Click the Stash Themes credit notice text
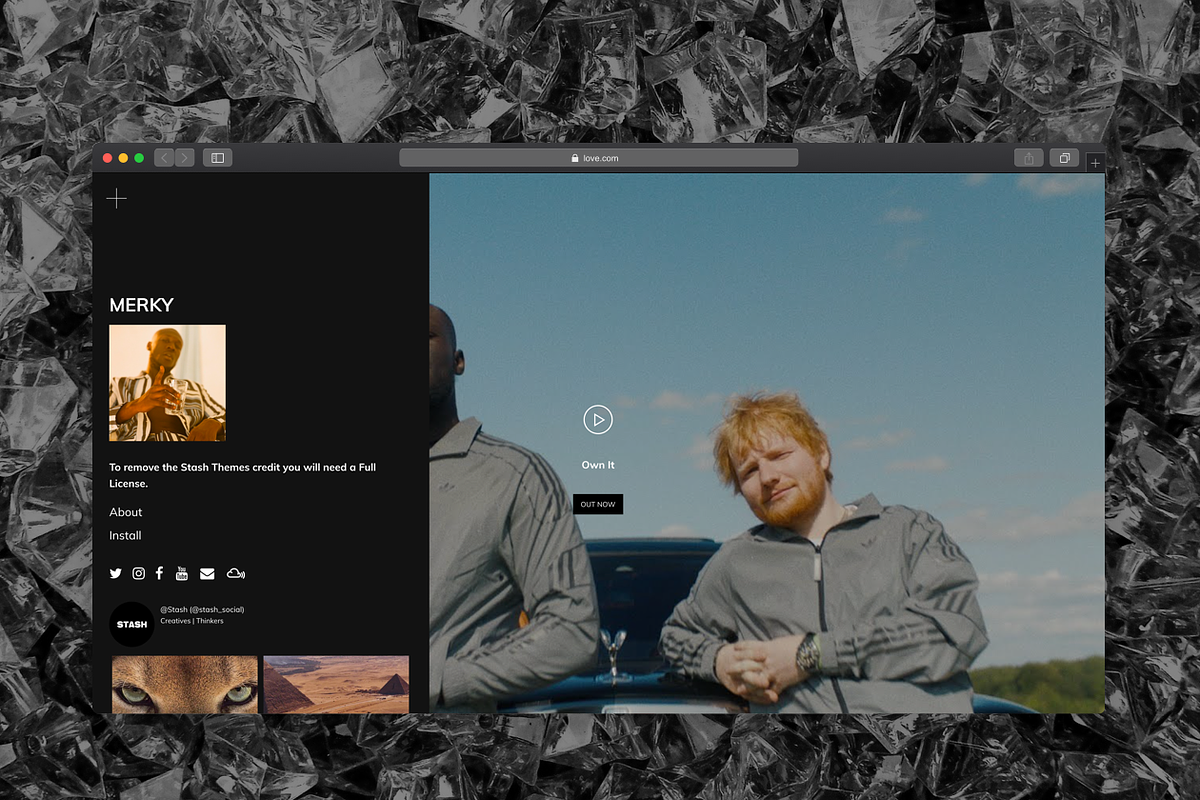The height and width of the screenshot is (800, 1200). [x=243, y=475]
